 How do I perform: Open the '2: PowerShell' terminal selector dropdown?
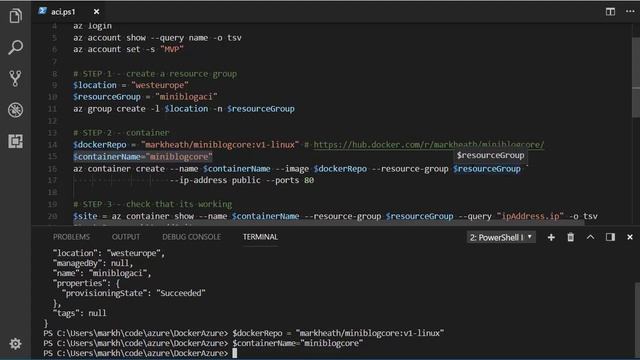coord(501,237)
